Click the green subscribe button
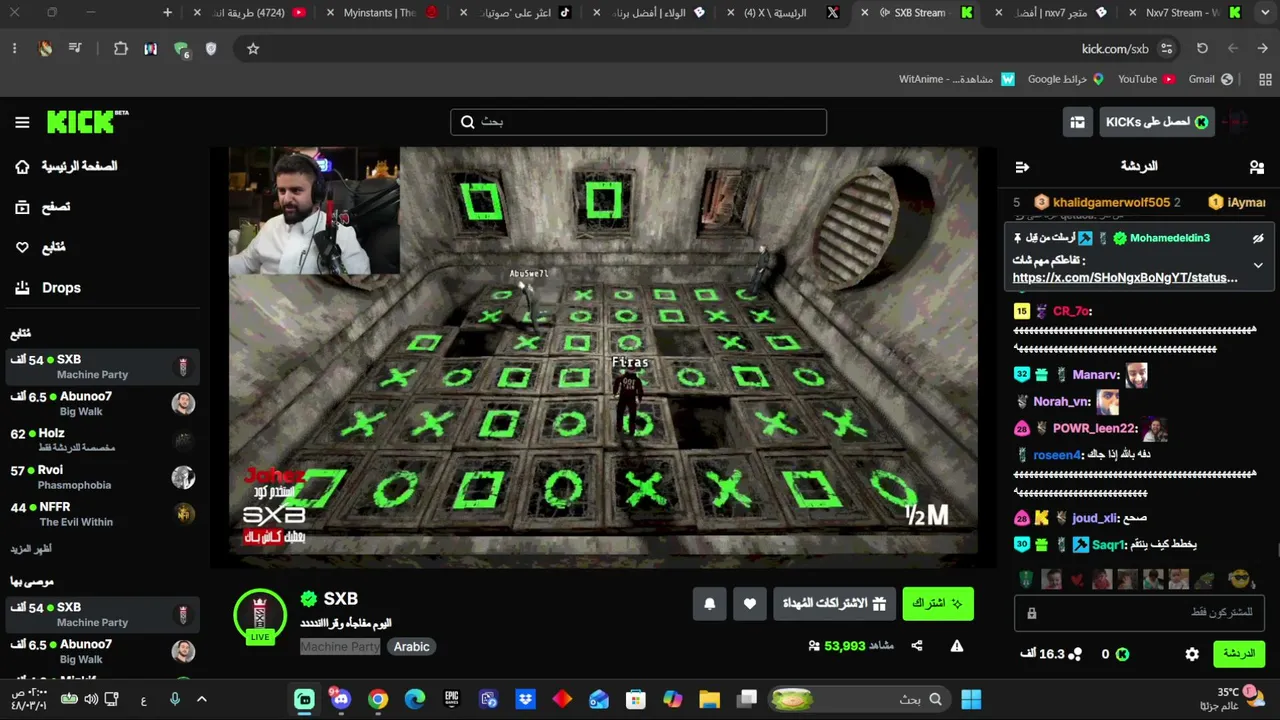1280x720 pixels. tap(938, 604)
